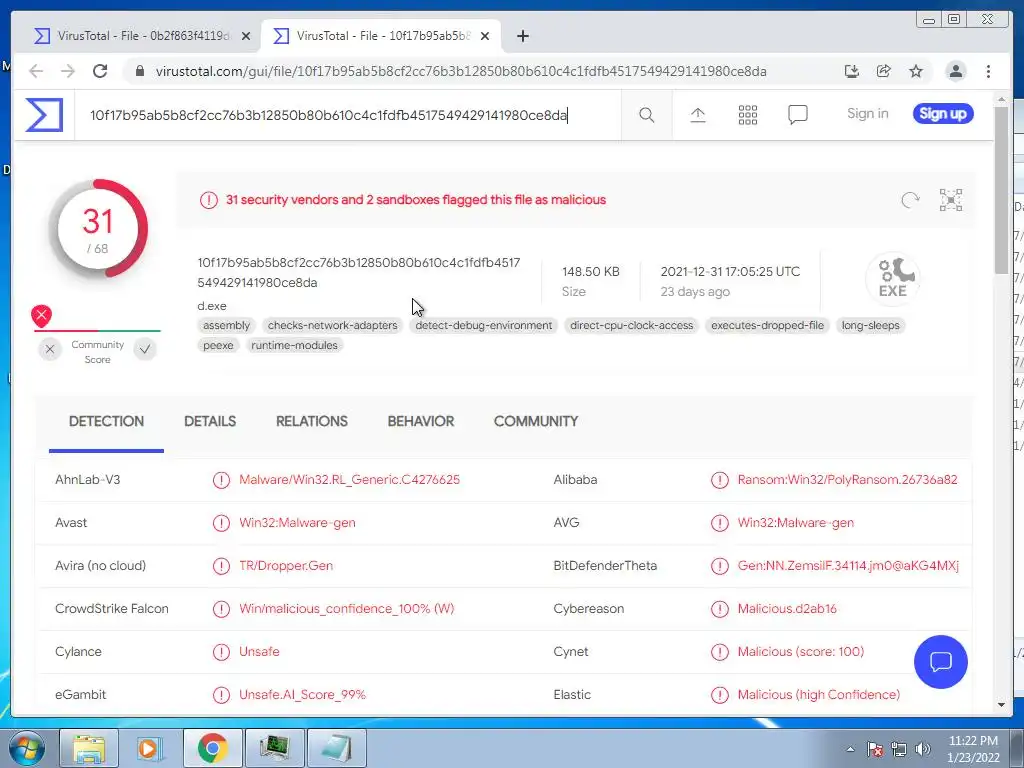The width and height of the screenshot is (1024, 768).
Task: Click the red community score marker
Action: coord(41,316)
